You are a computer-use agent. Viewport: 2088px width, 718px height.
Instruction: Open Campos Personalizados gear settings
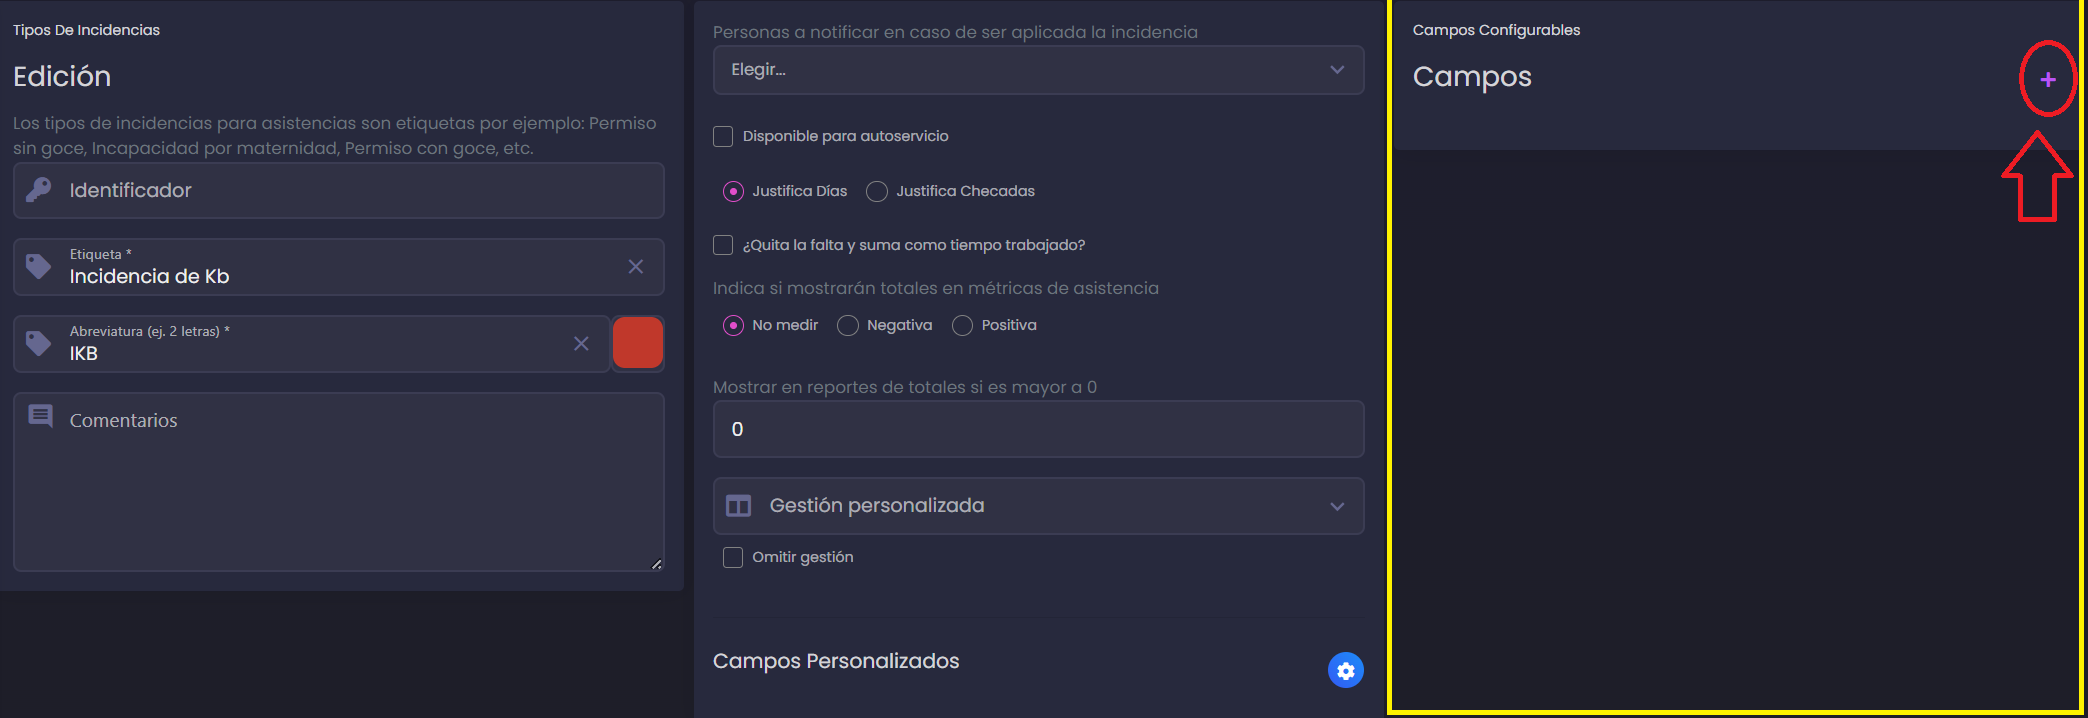click(1346, 671)
